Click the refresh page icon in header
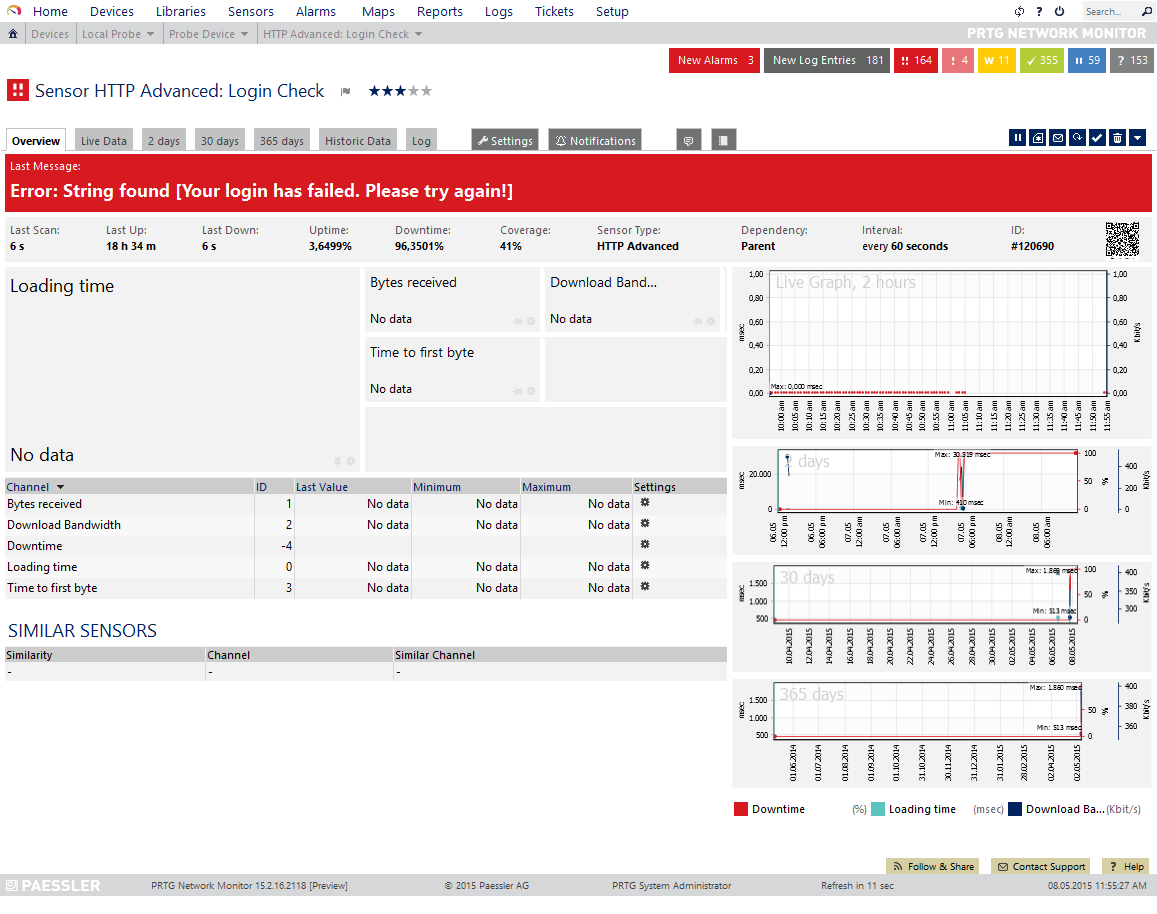1157x914 pixels. pyautogui.click(x=1019, y=11)
